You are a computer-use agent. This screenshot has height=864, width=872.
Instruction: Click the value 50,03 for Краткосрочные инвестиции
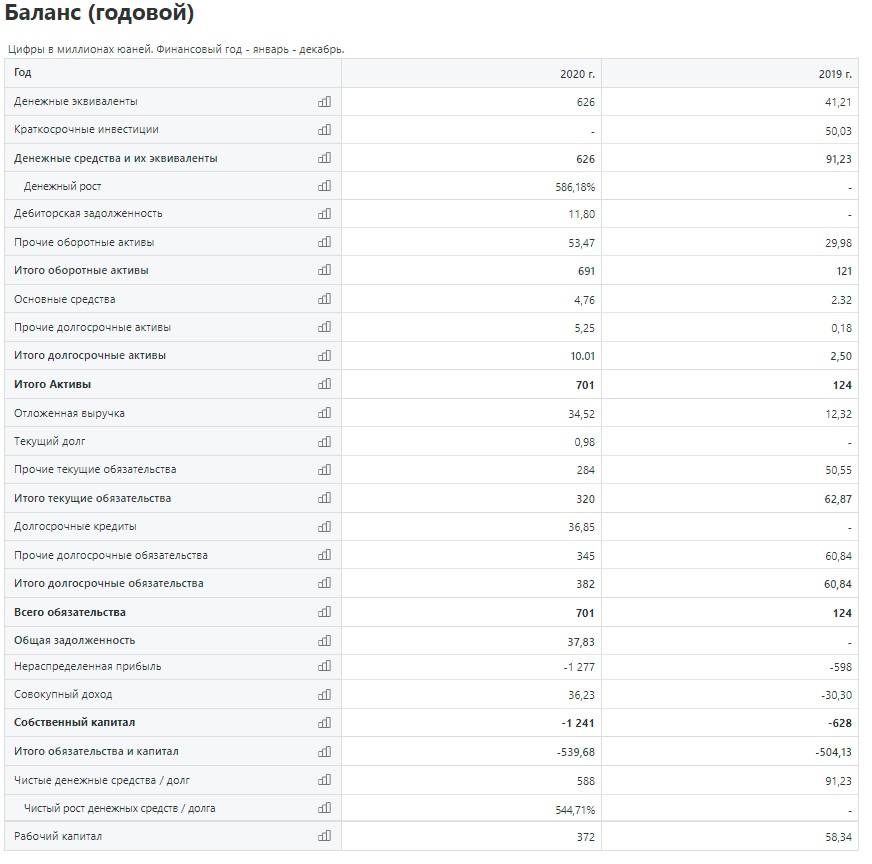click(838, 131)
